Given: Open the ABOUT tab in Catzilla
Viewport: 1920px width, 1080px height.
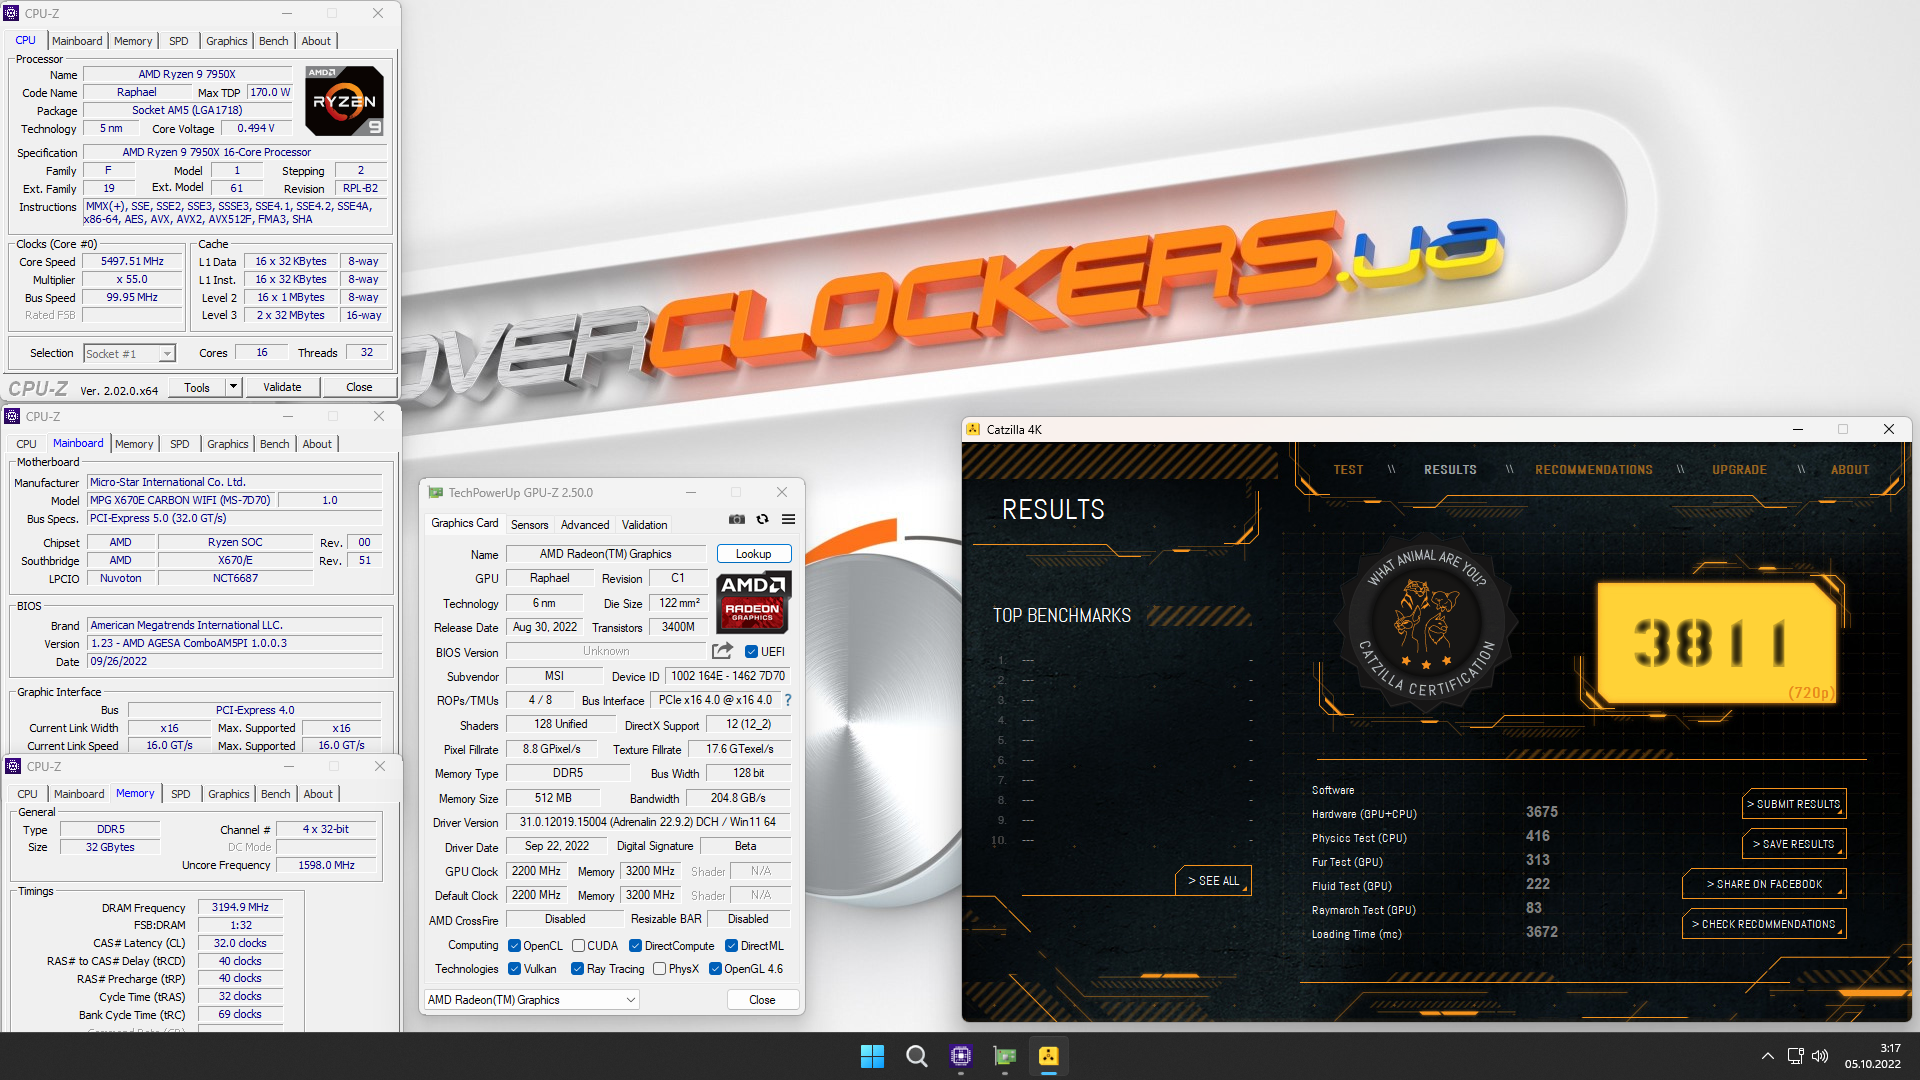Looking at the screenshot, I should click(x=1850, y=470).
